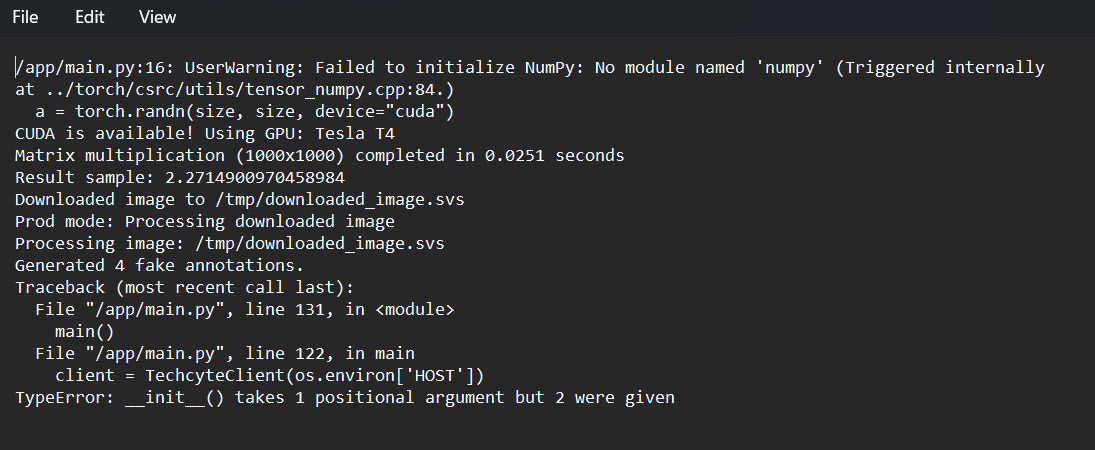Click the 'Traceback (most recent call last)' line
The image size is (1095, 450).
coord(185,287)
